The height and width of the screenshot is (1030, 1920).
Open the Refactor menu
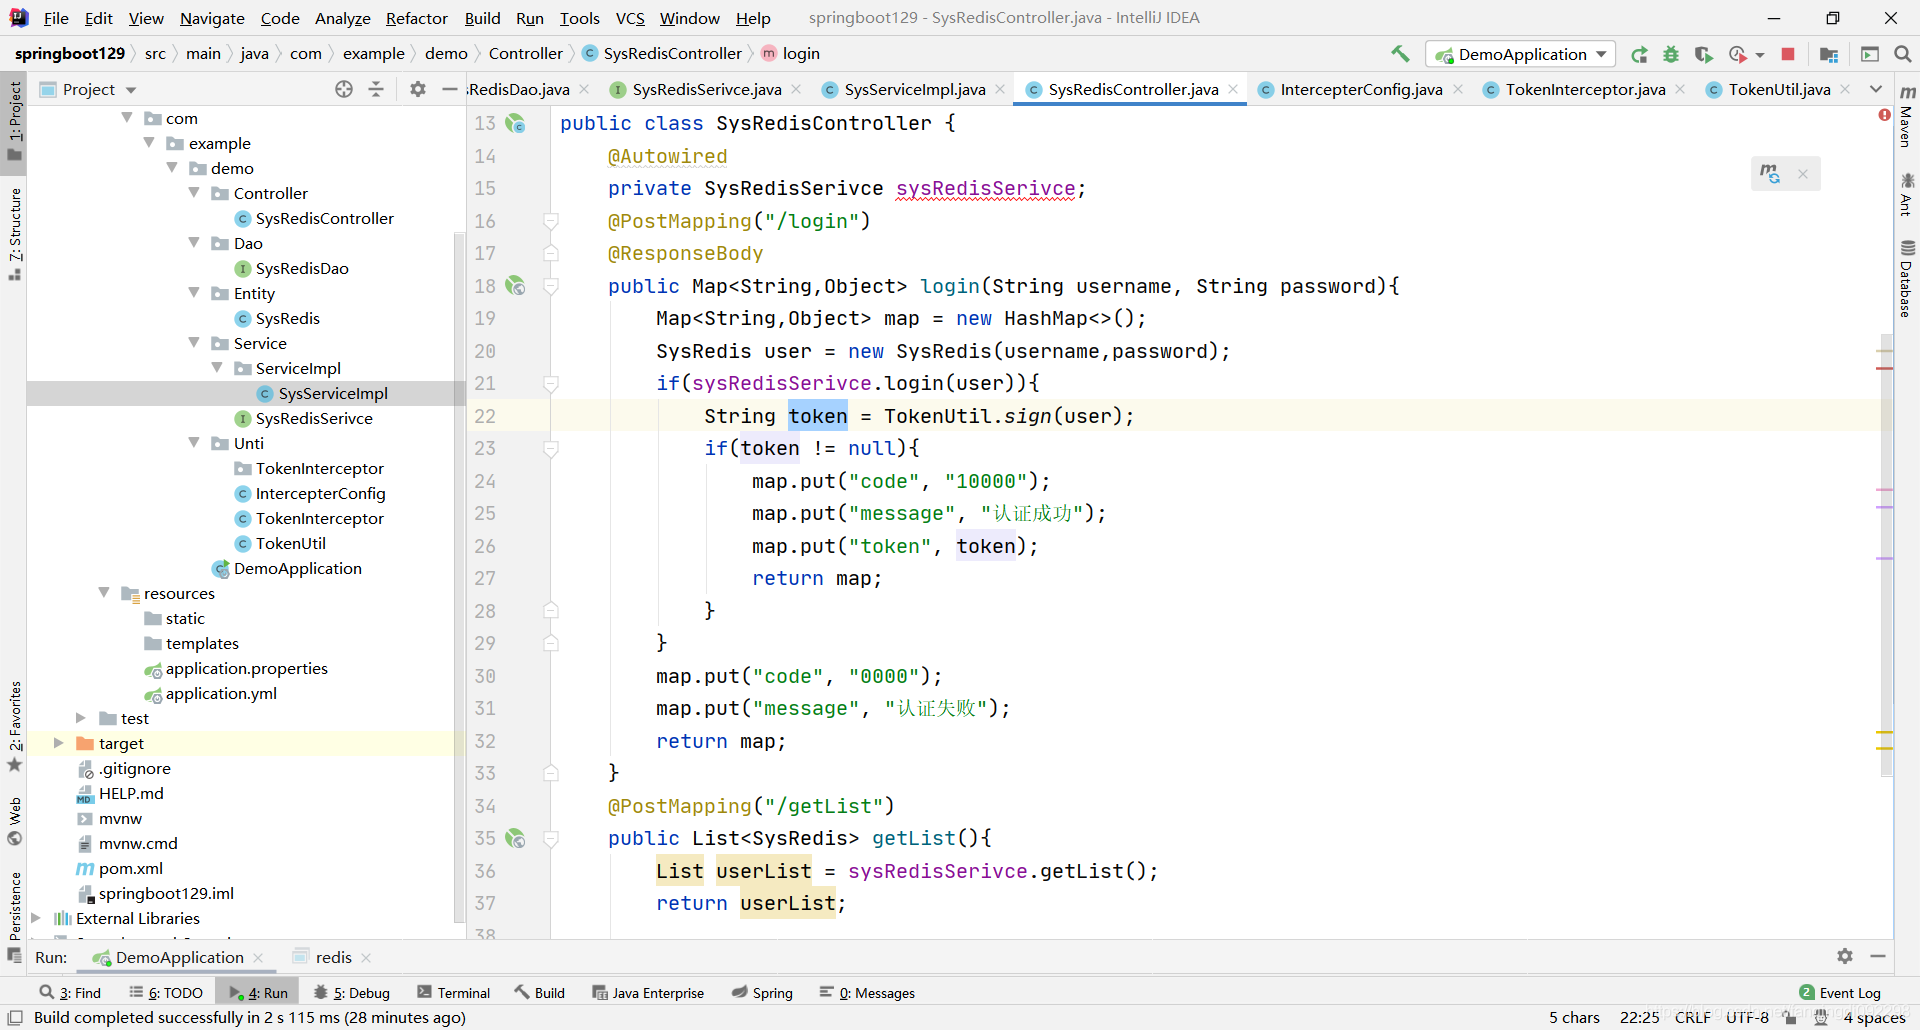pos(417,18)
